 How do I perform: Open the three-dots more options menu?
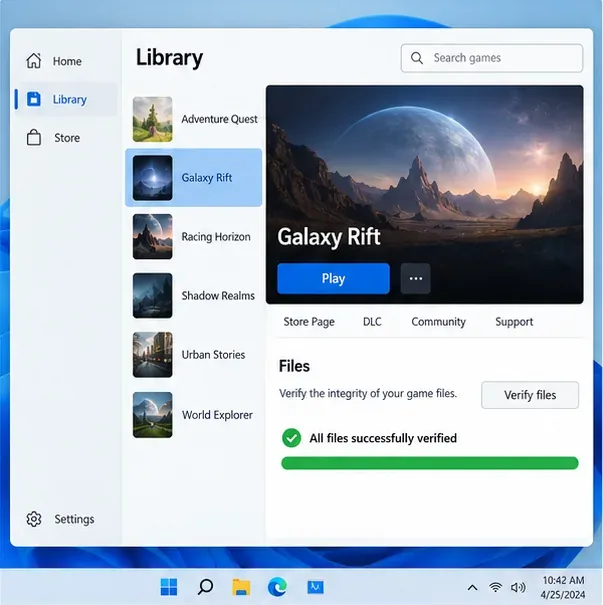coord(416,279)
